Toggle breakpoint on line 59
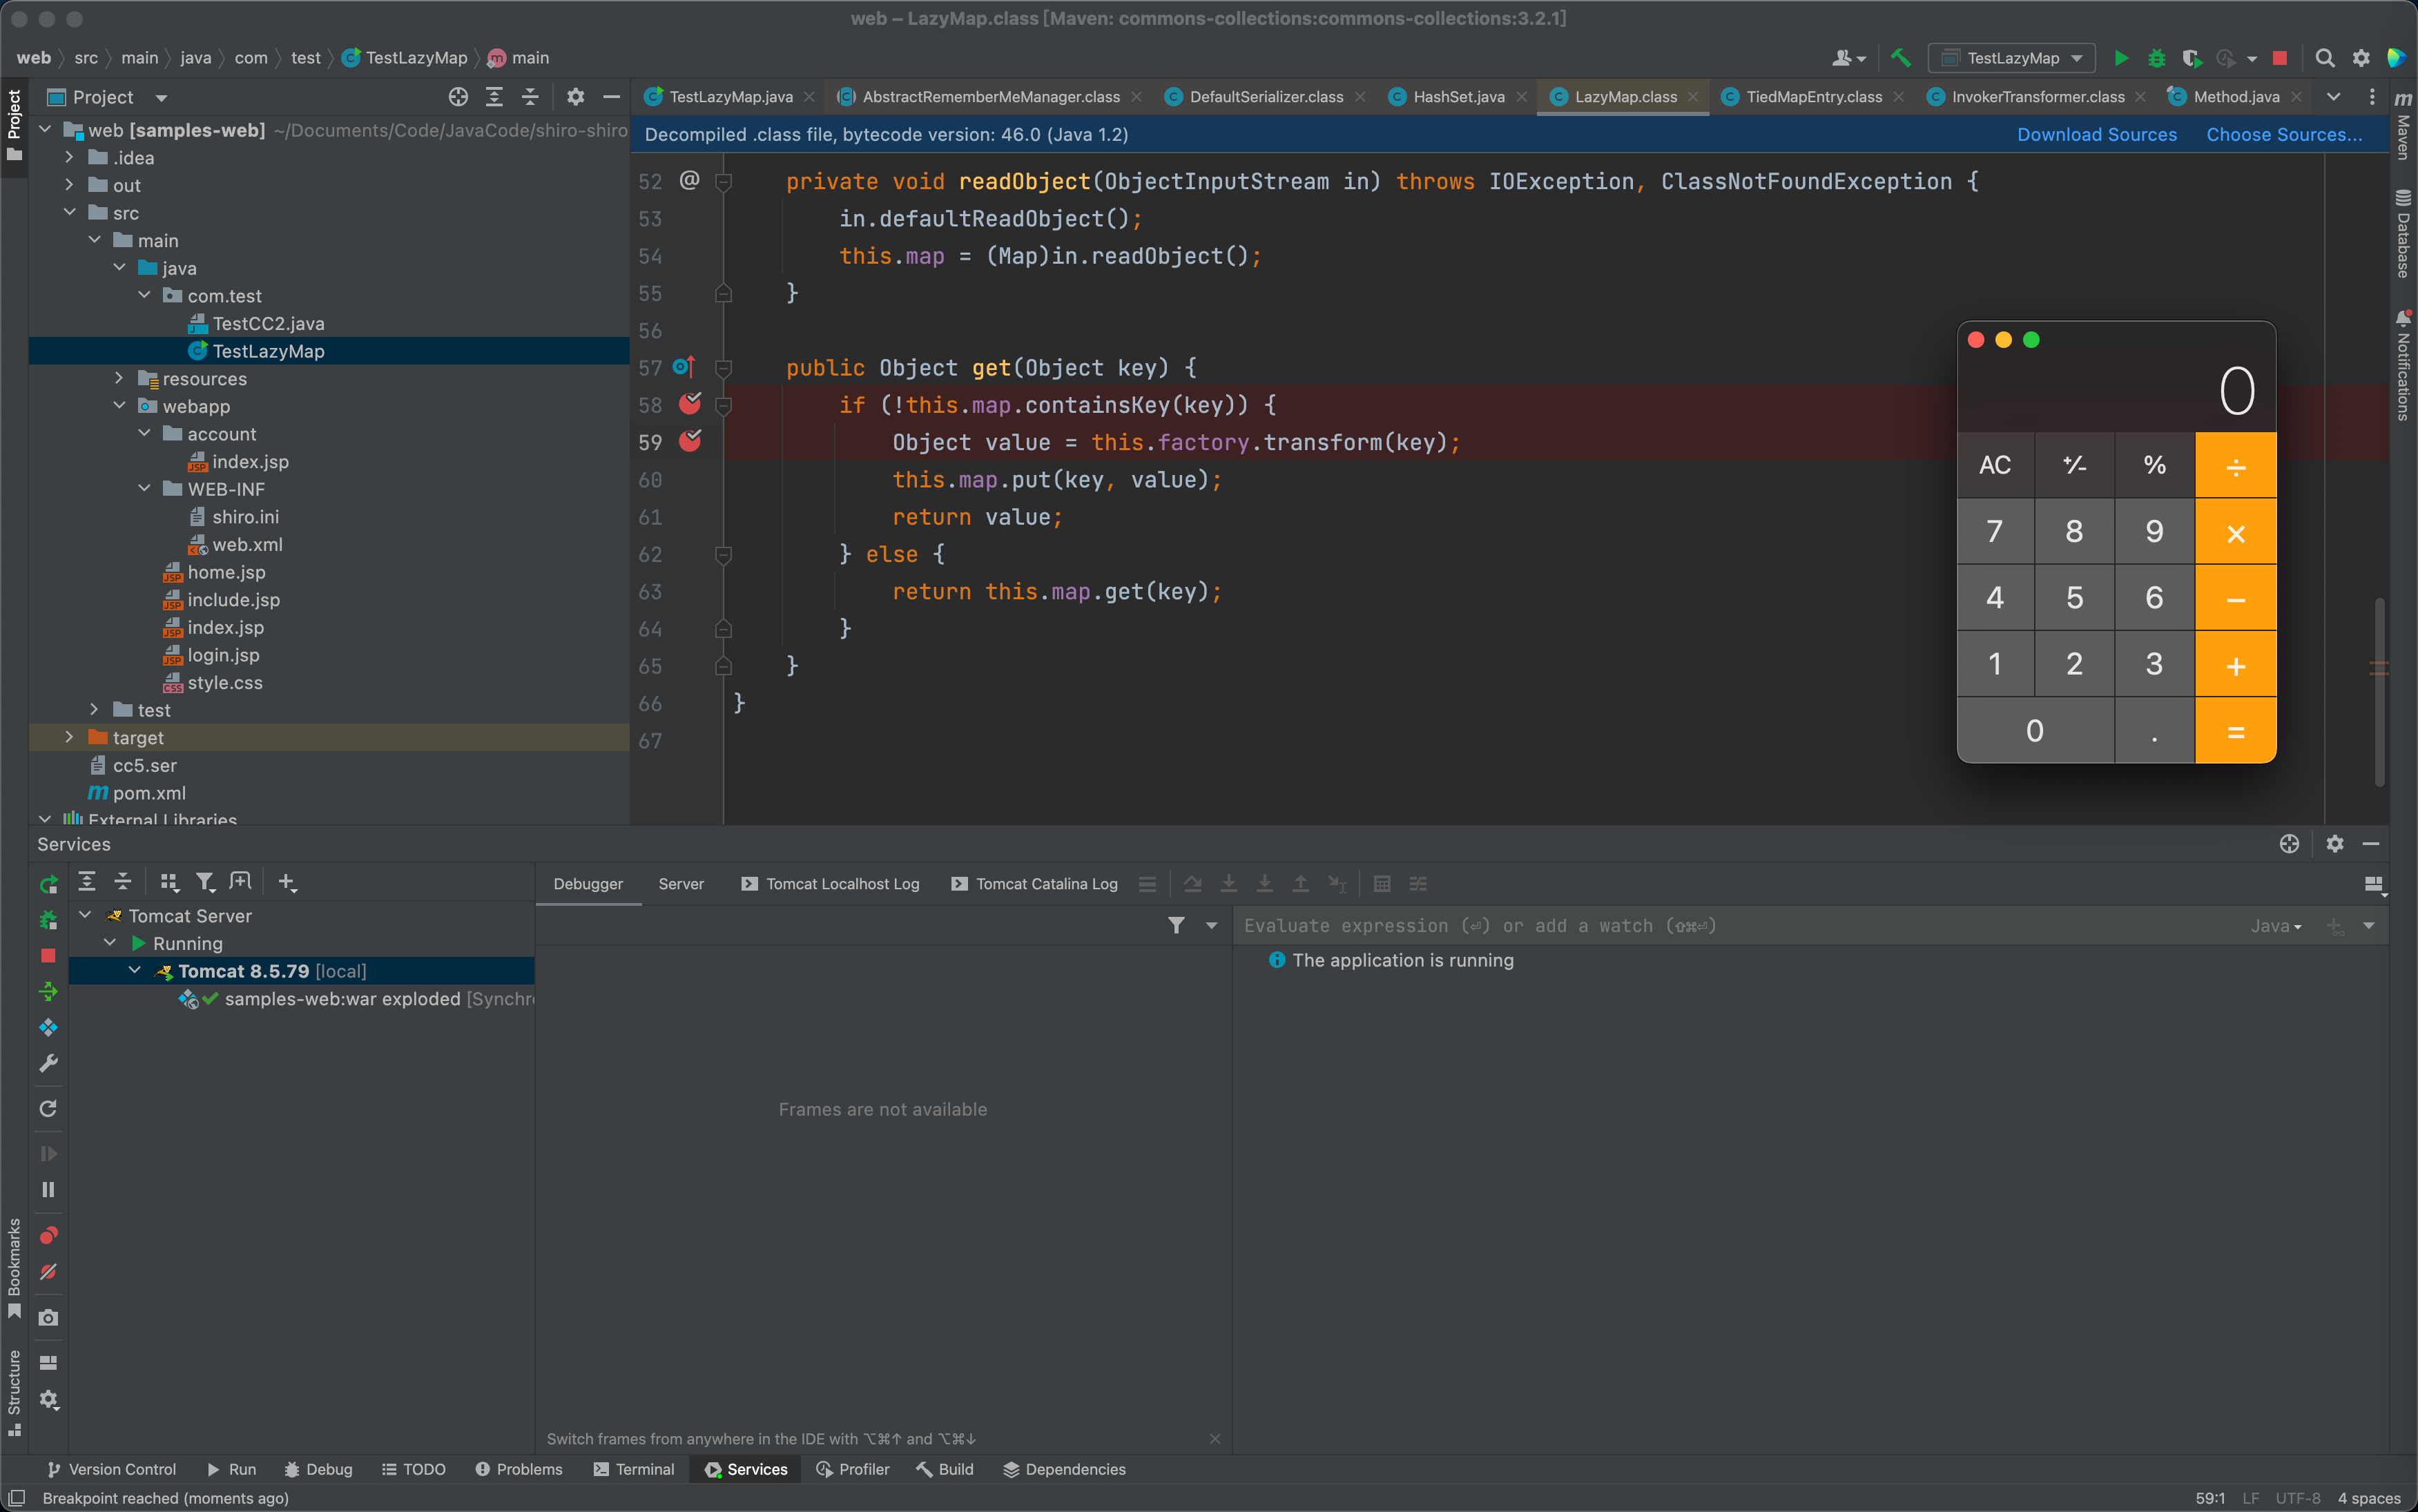 click(690, 441)
